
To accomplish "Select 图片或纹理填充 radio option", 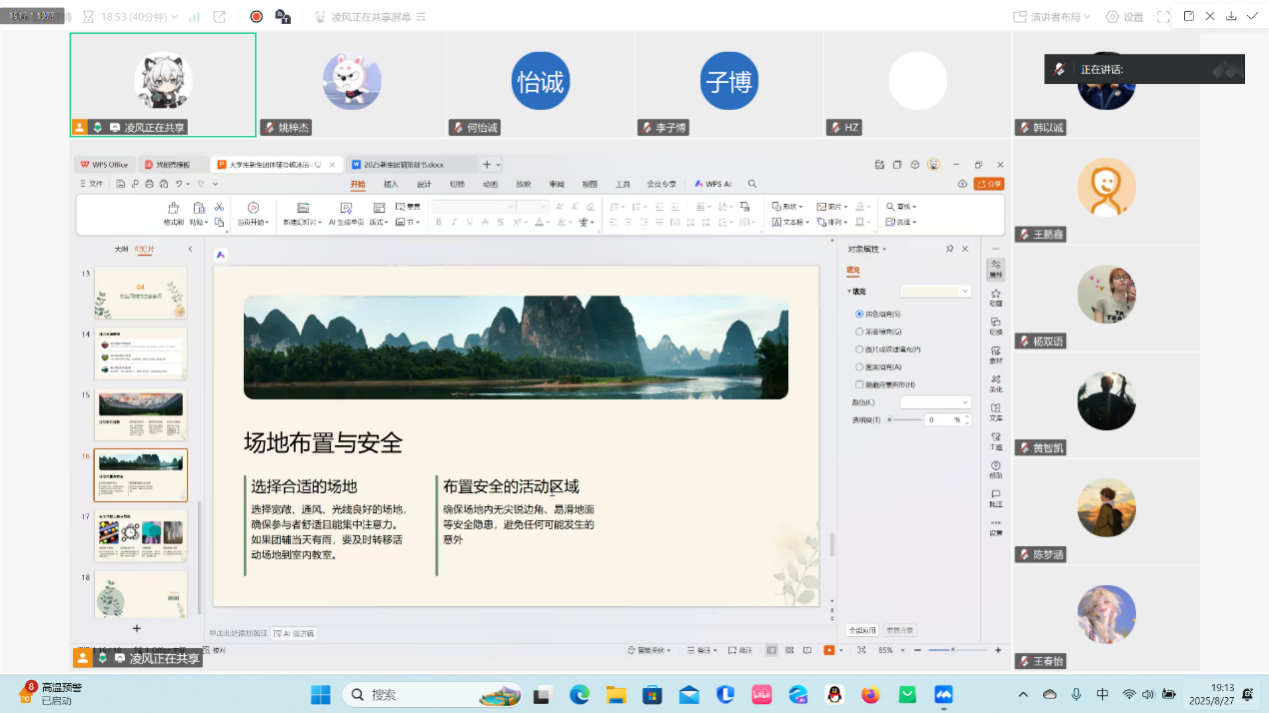I will click(x=860, y=350).
